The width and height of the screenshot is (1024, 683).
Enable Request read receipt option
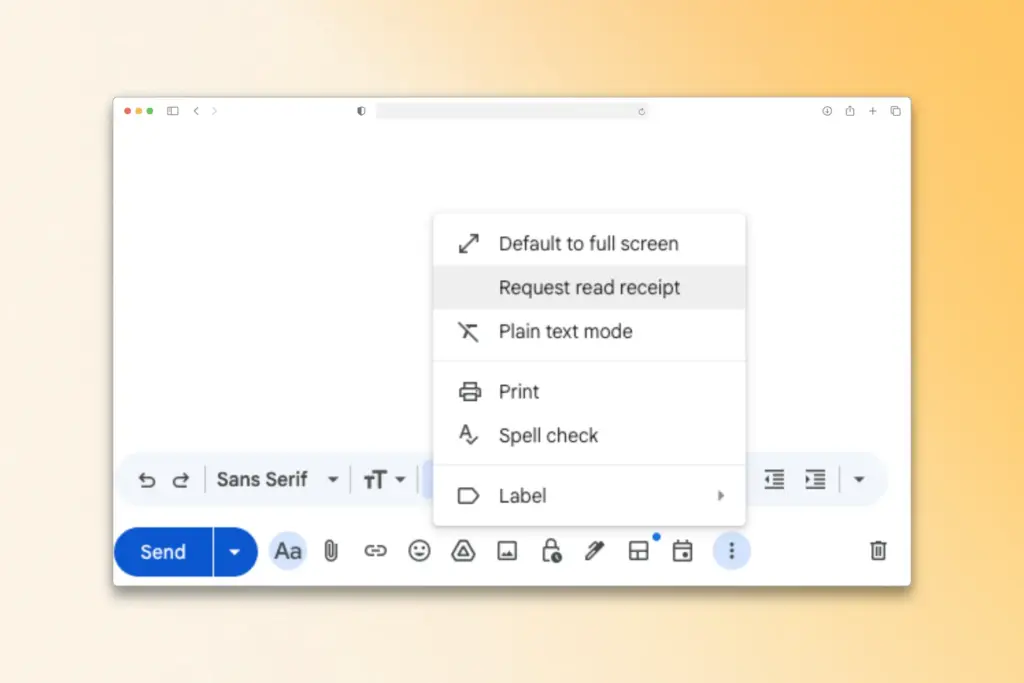(589, 288)
